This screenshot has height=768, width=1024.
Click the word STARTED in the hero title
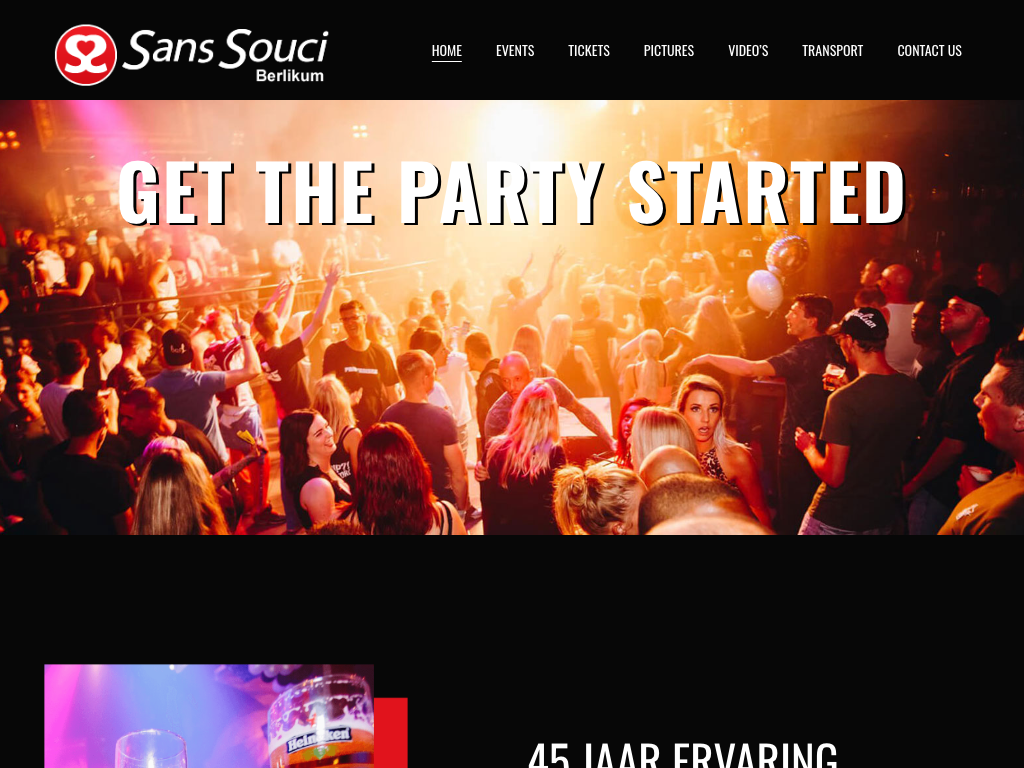click(x=767, y=193)
